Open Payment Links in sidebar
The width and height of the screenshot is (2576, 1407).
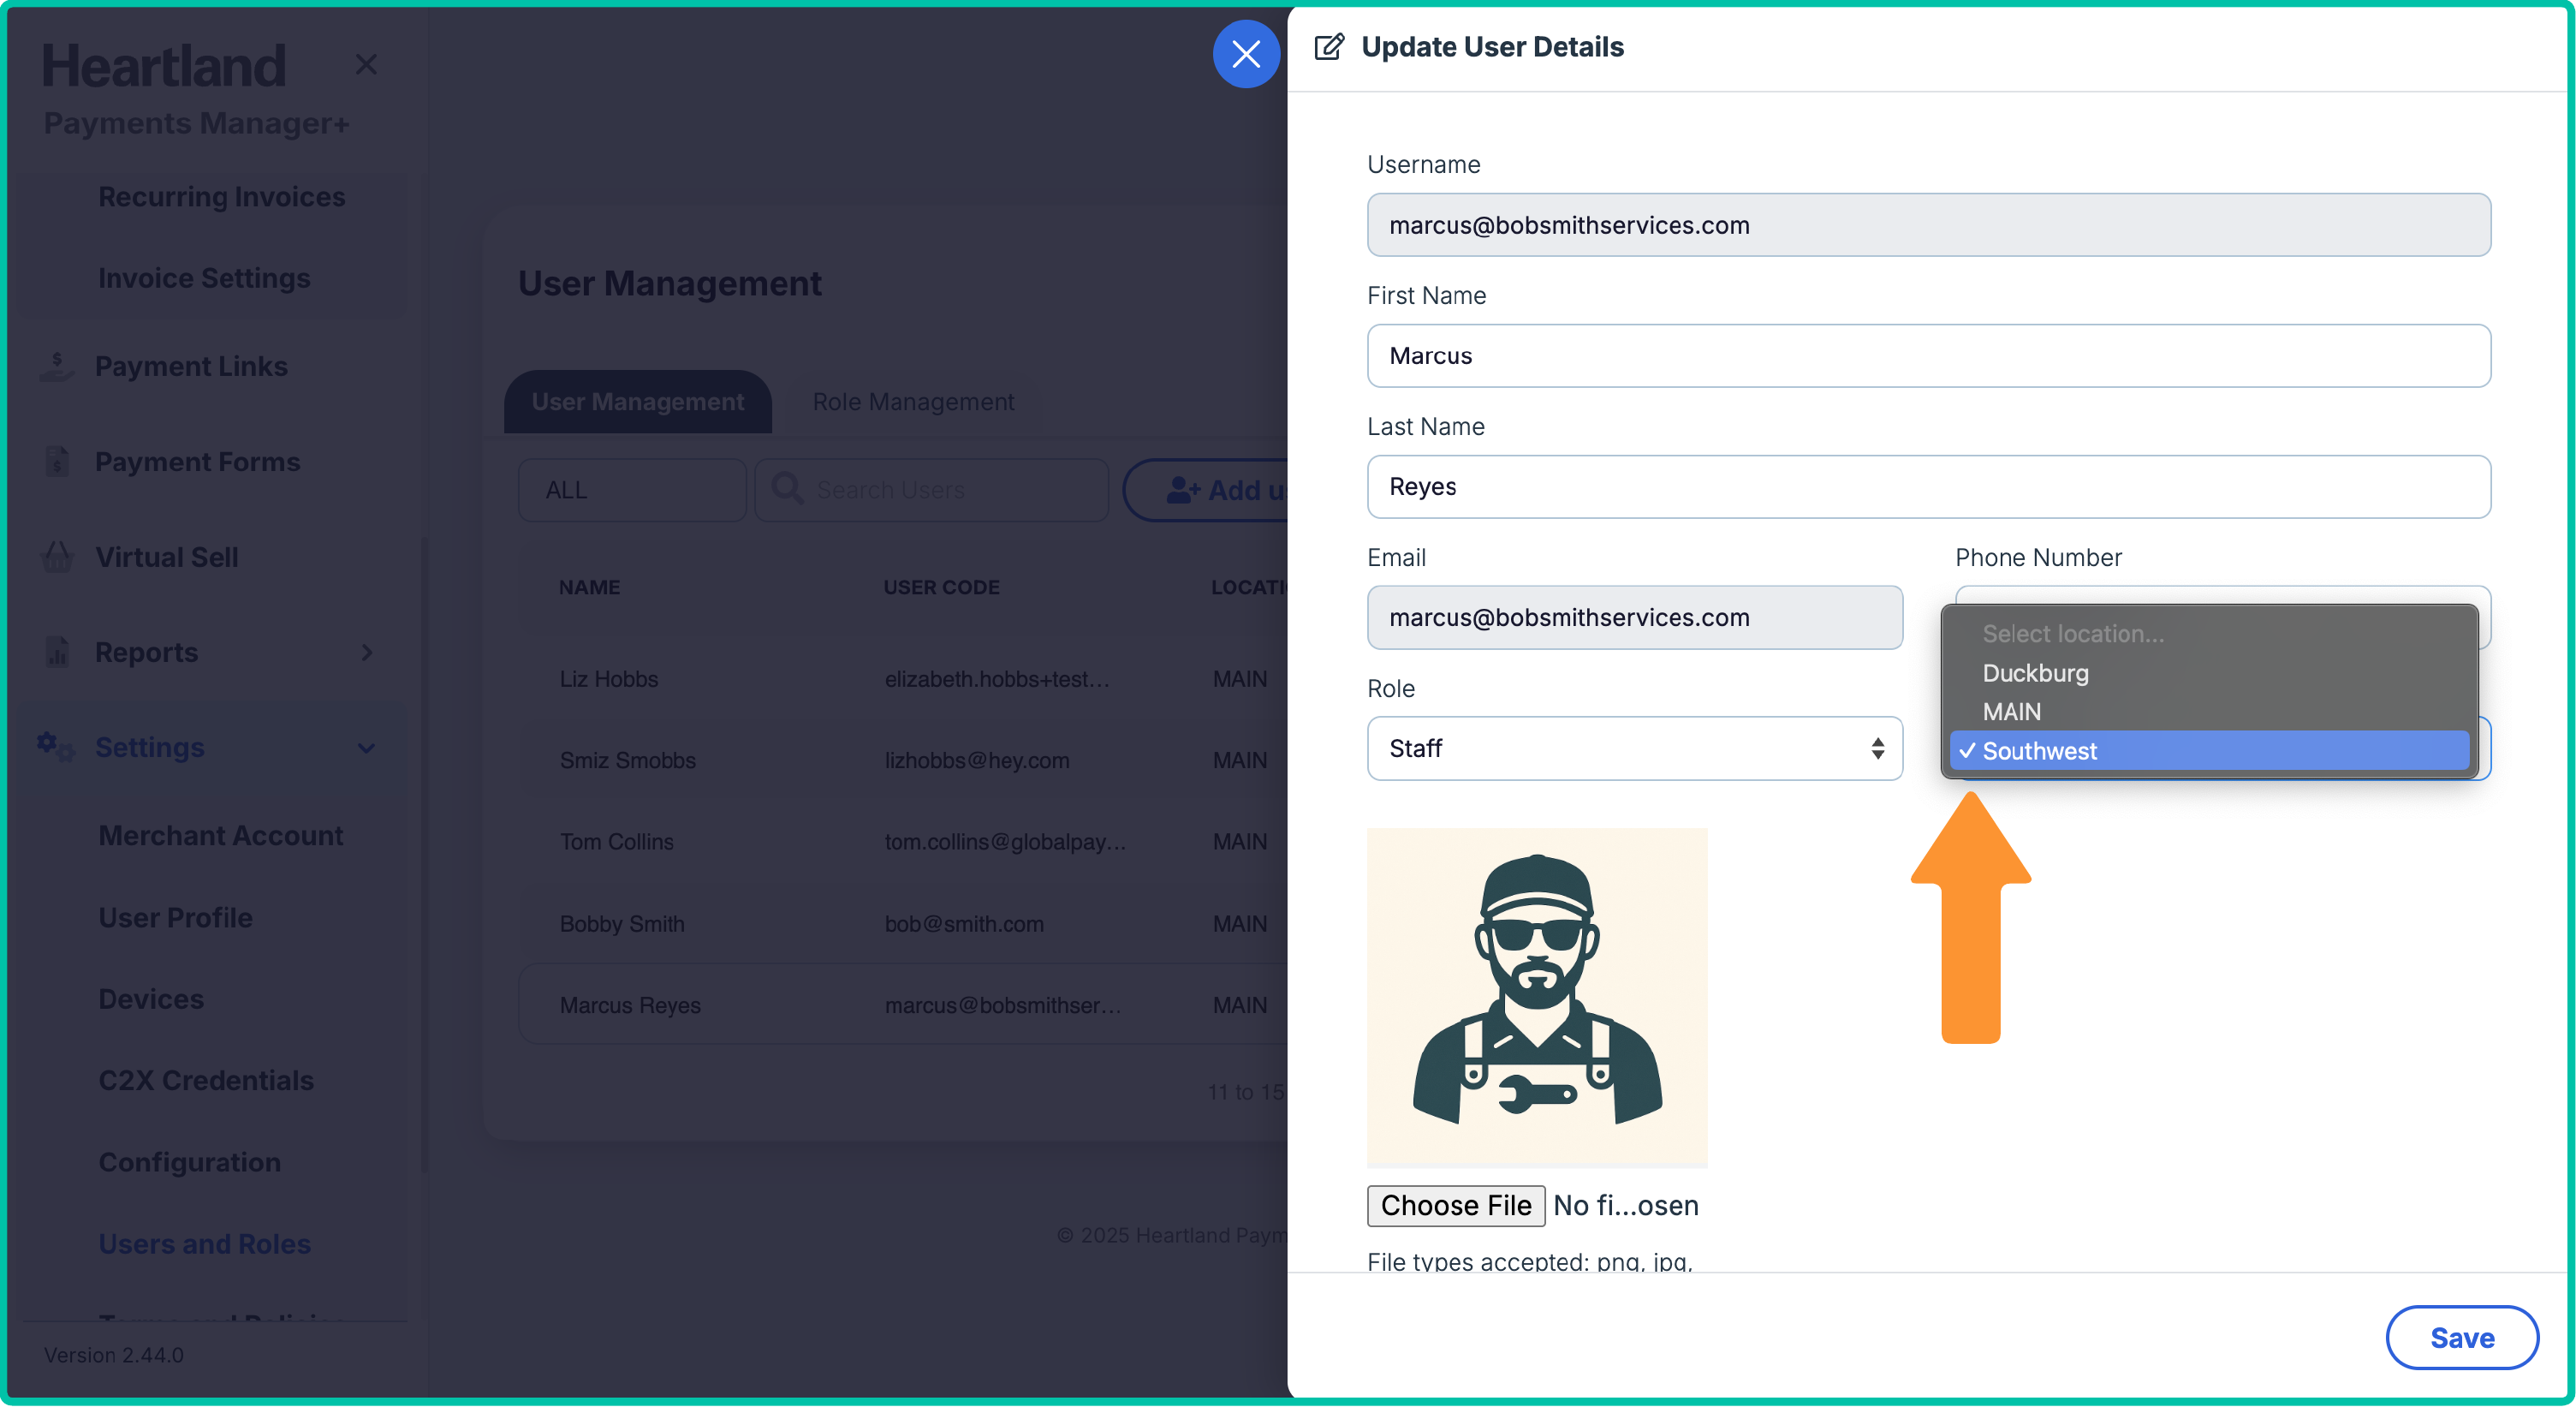tap(191, 366)
